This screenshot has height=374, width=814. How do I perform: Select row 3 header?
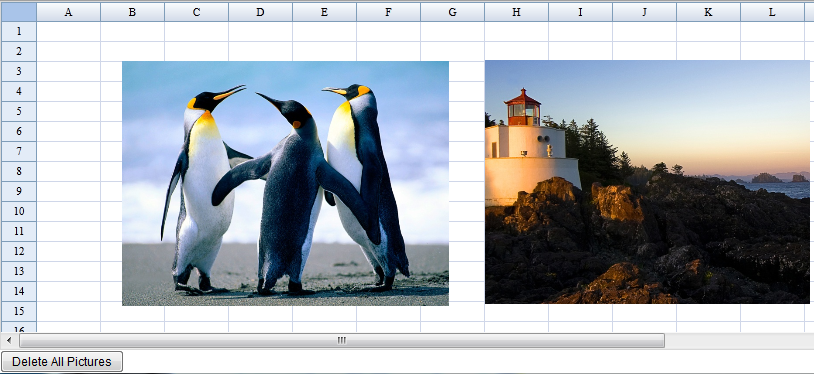19,71
